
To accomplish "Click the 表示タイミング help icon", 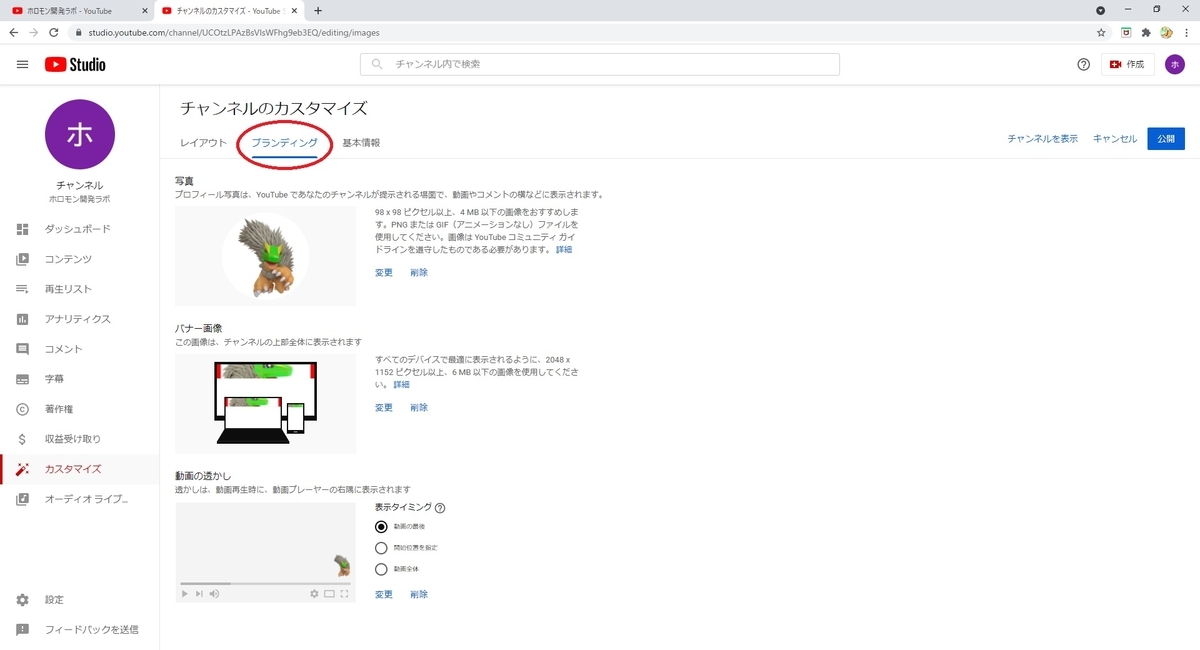I will (x=440, y=508).
